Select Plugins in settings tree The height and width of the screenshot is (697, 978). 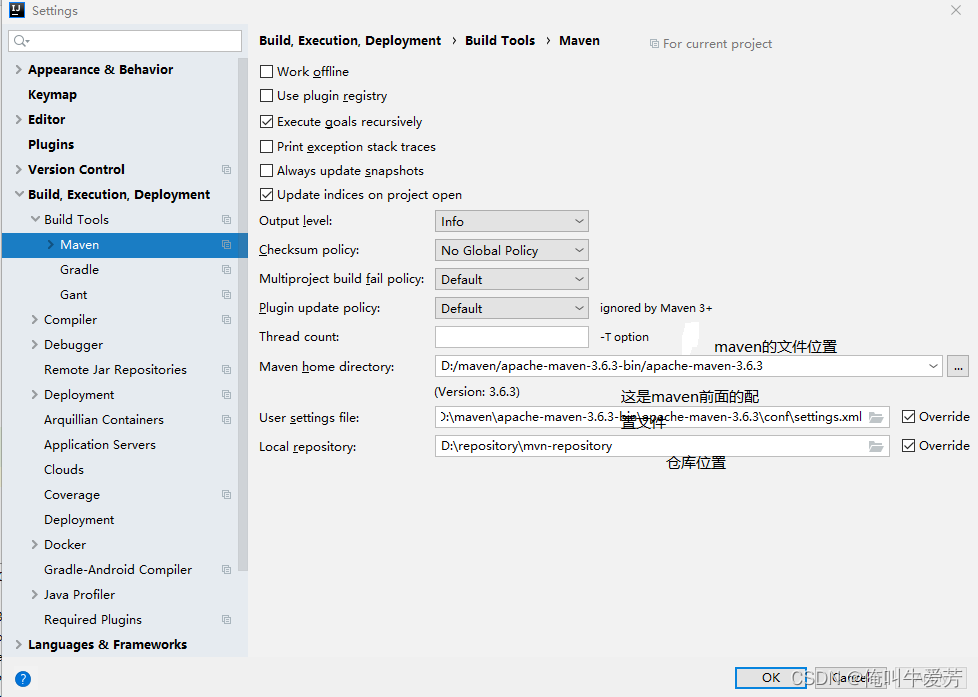coord(51,145)
